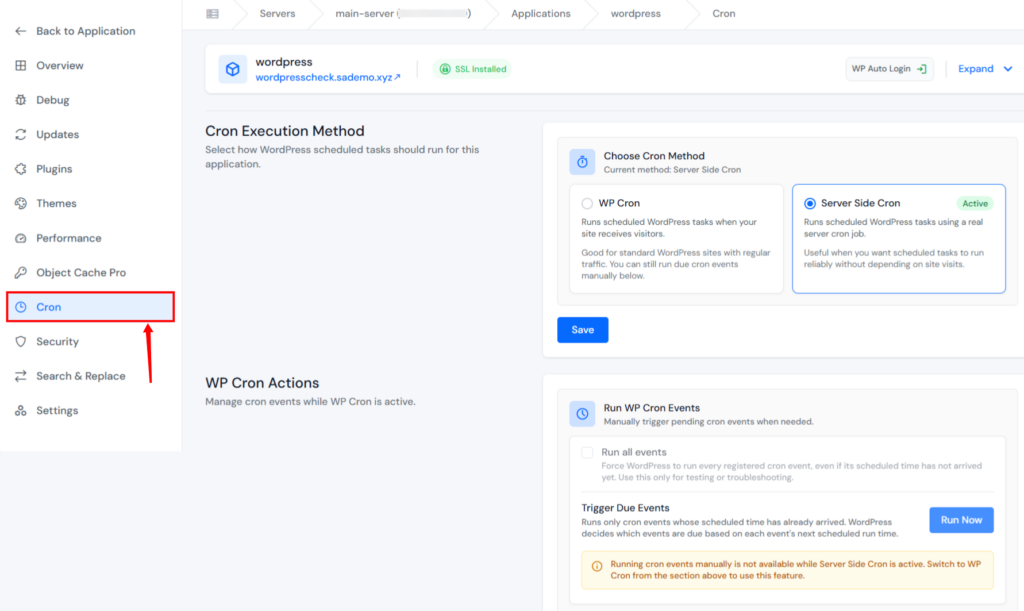Screen dimensions: 1024x611
Task: Click the WP Cron option card description
Action: [676, 249]
